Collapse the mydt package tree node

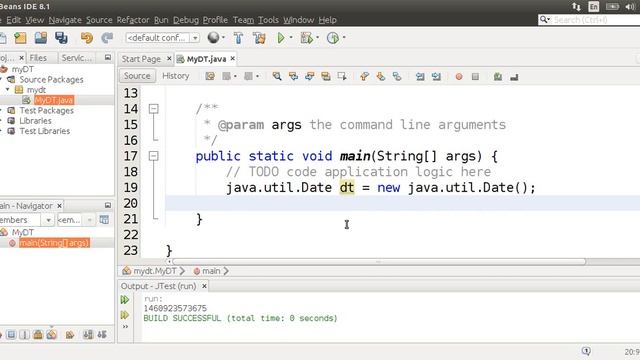pyautogui.click(x=7, y=89)
